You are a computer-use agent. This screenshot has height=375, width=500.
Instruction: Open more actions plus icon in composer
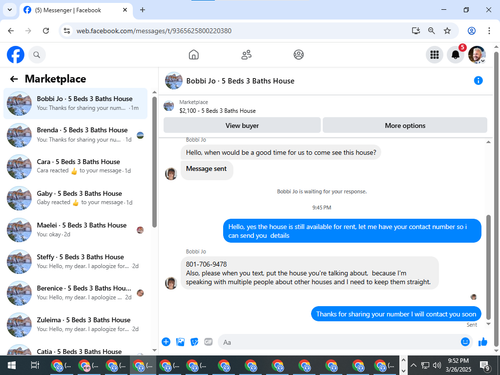point(166,342)
